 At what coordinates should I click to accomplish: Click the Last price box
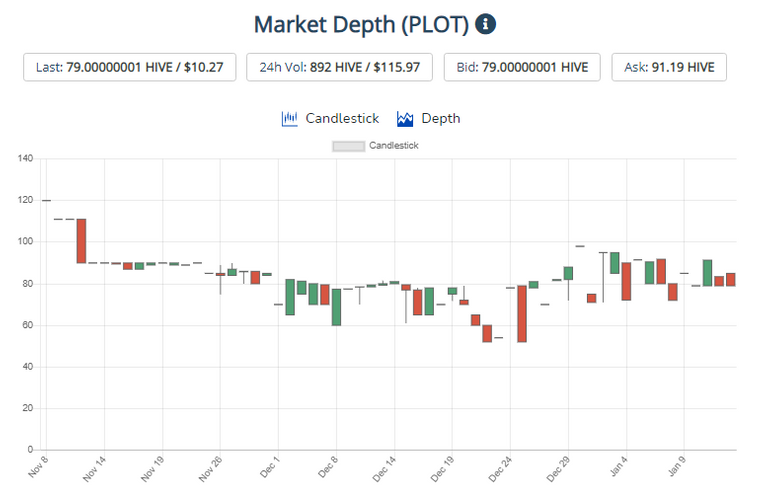coord(130,67)
